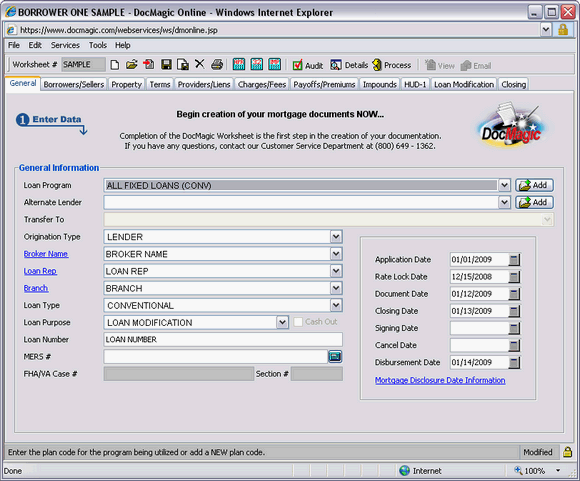The height and width of the screenshot is (481, 580).
Task: Click the import icon with red arrow
Action: 149,64
